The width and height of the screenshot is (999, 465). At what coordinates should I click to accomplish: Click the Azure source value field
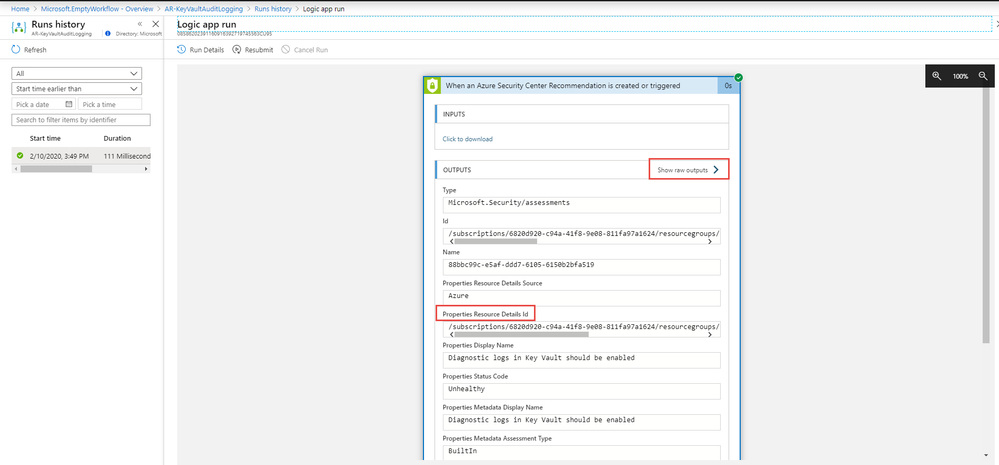pyautogui.click(x=581, y=297)
